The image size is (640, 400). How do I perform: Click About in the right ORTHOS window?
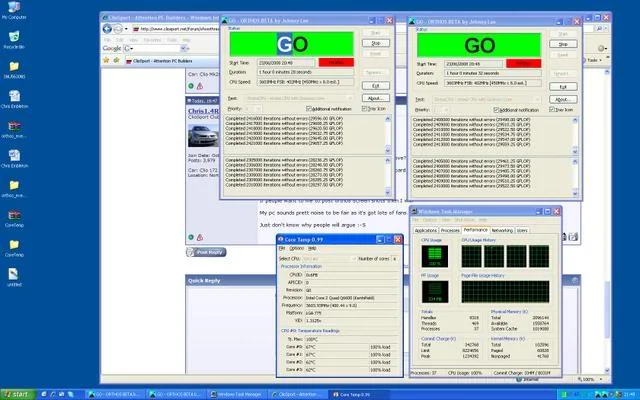point(563,100)
